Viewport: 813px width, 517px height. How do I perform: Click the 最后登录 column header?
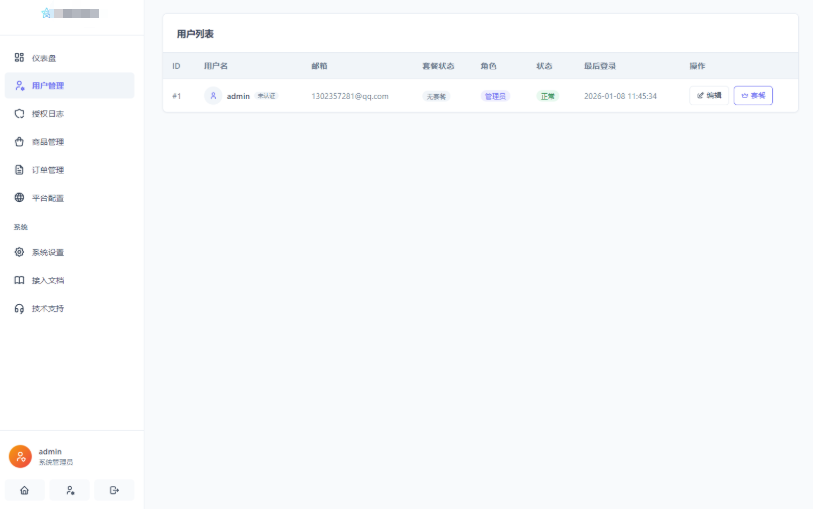tap(600, 66)
